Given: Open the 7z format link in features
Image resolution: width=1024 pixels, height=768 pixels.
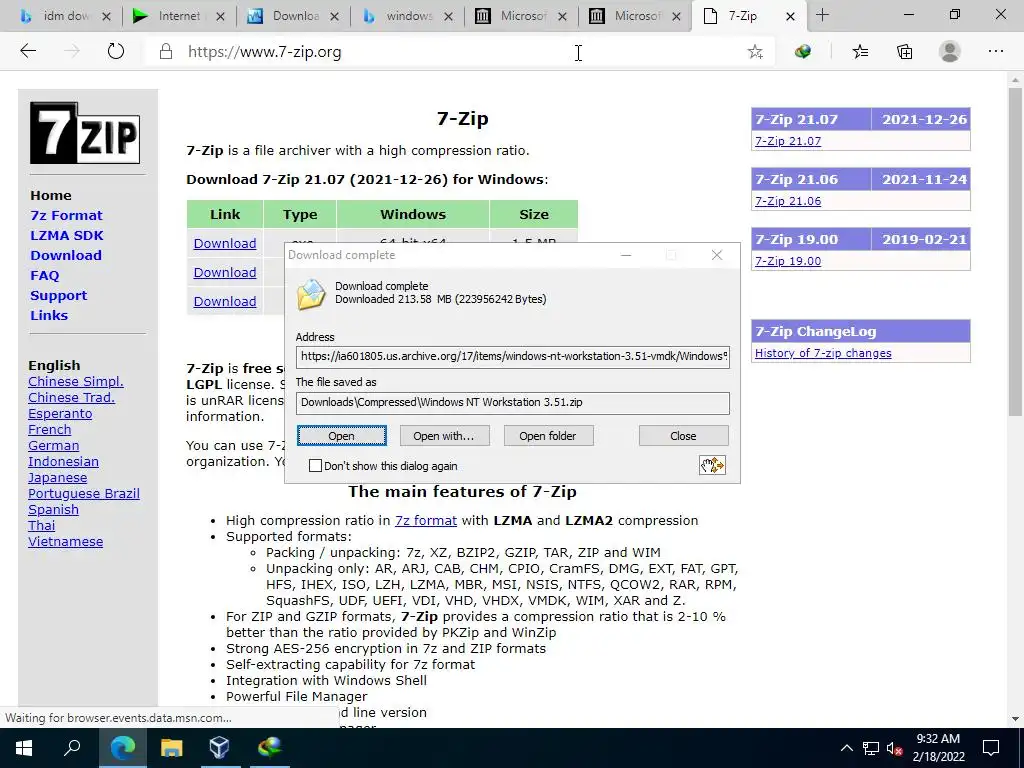Looking at the screenshot, I should pos(426,520).
